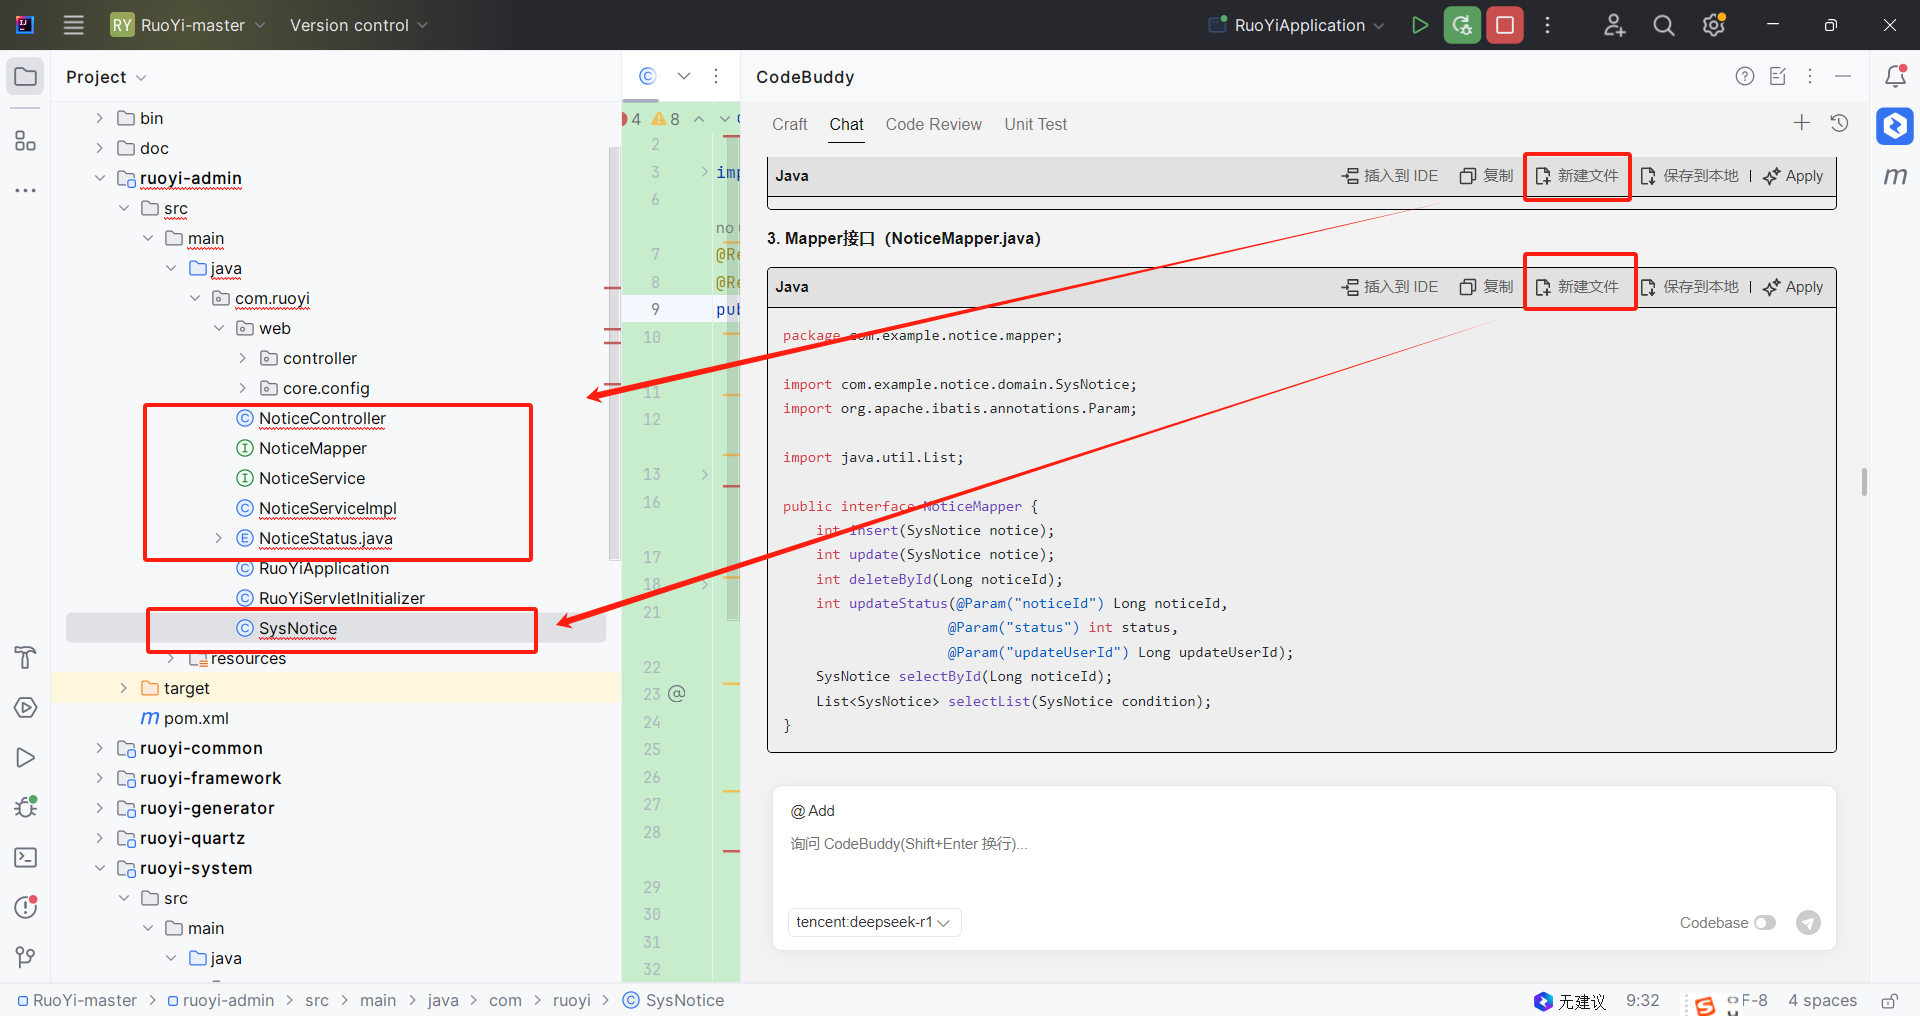Click 复制 in NoticeMapper code block

pos(1486,287)
